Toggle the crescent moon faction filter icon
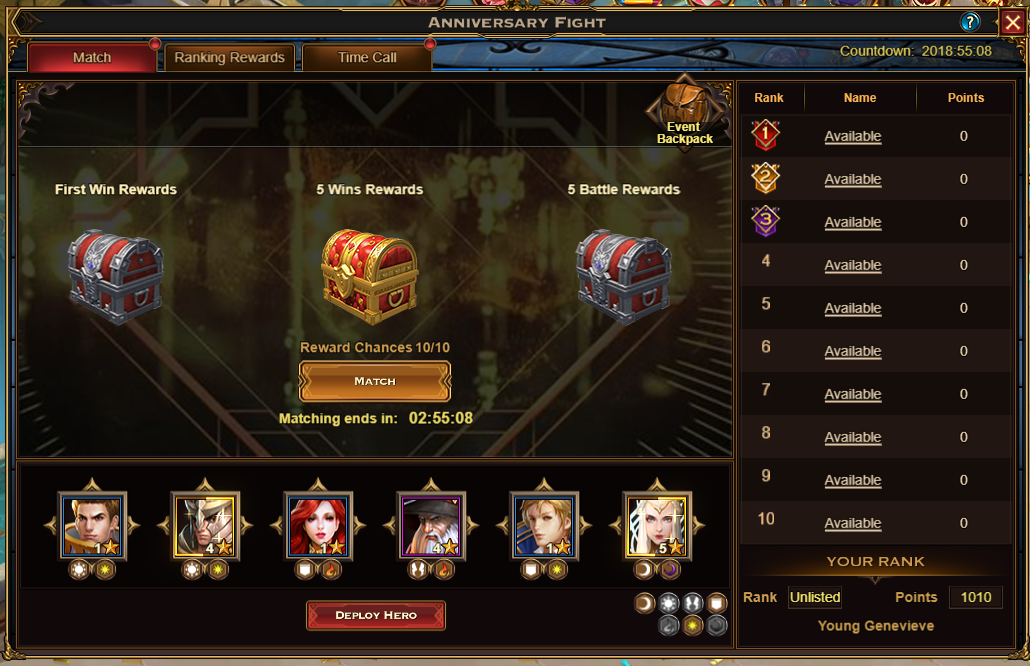1030x666 pixels. tap(644, 603)
